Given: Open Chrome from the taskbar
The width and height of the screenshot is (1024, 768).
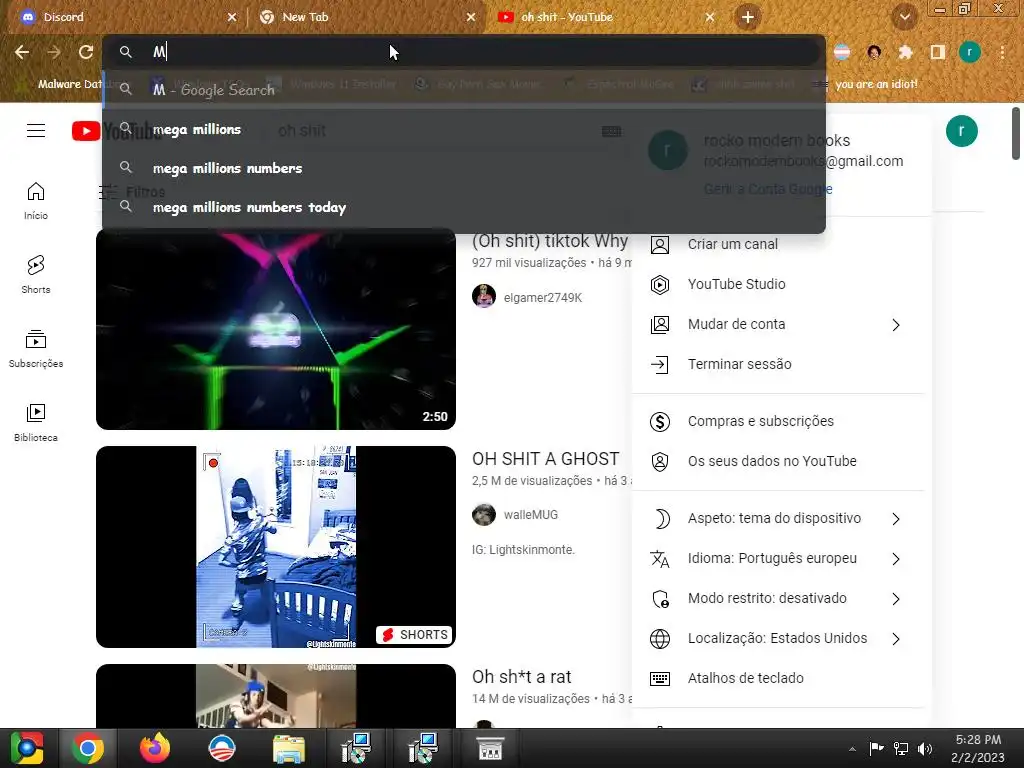Looking at the screenshot, I should [88, 748].
